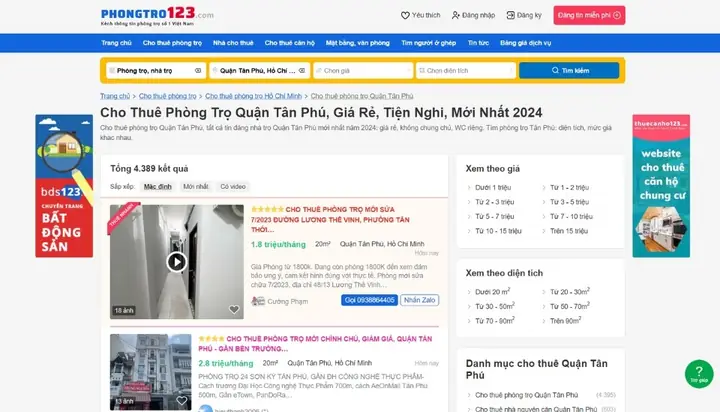Filter area Trên 90m²

click(x=565, y=321)
